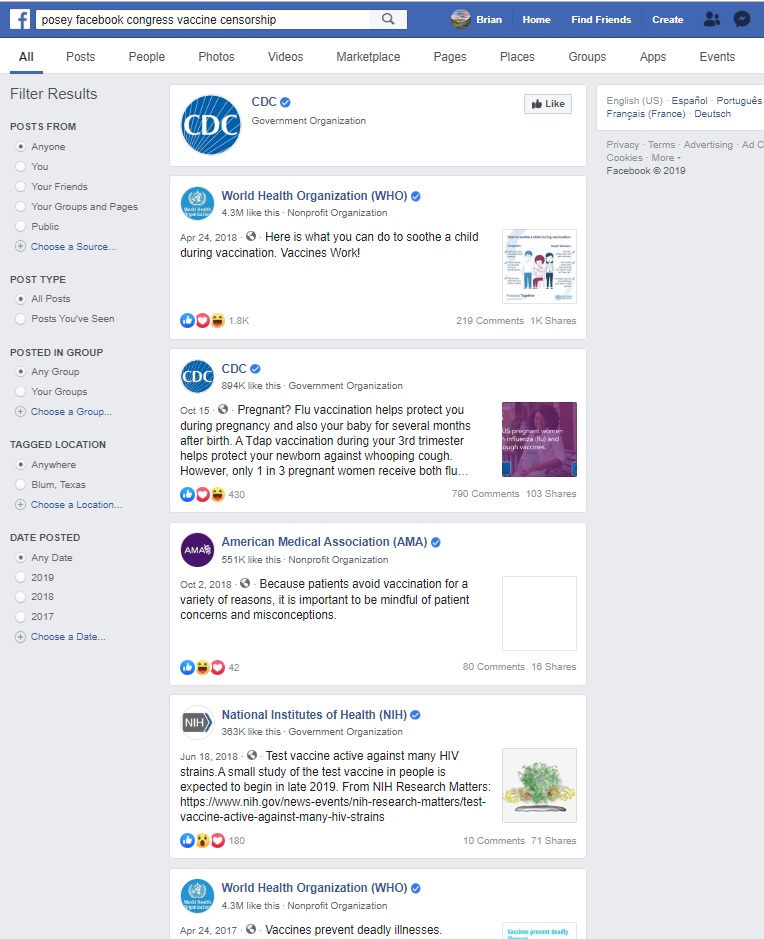
Task: Like the CDC page
Action: click(548, 104)
